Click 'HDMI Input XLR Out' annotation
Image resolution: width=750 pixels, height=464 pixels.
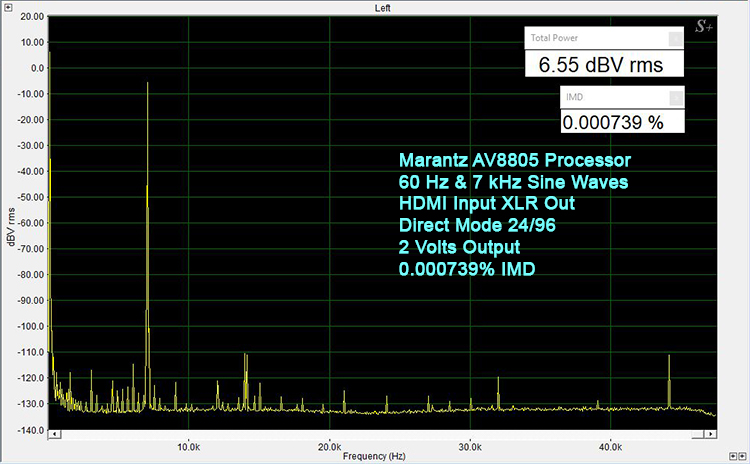point(486,203)
